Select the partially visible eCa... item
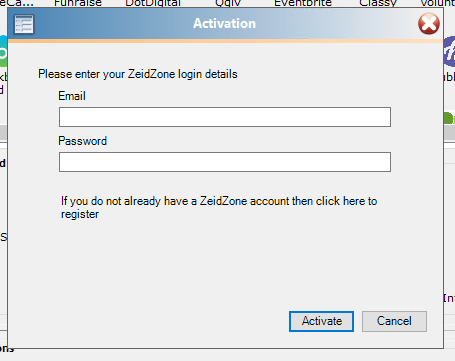This screenshot has width=455, height=361. [17, 3]
